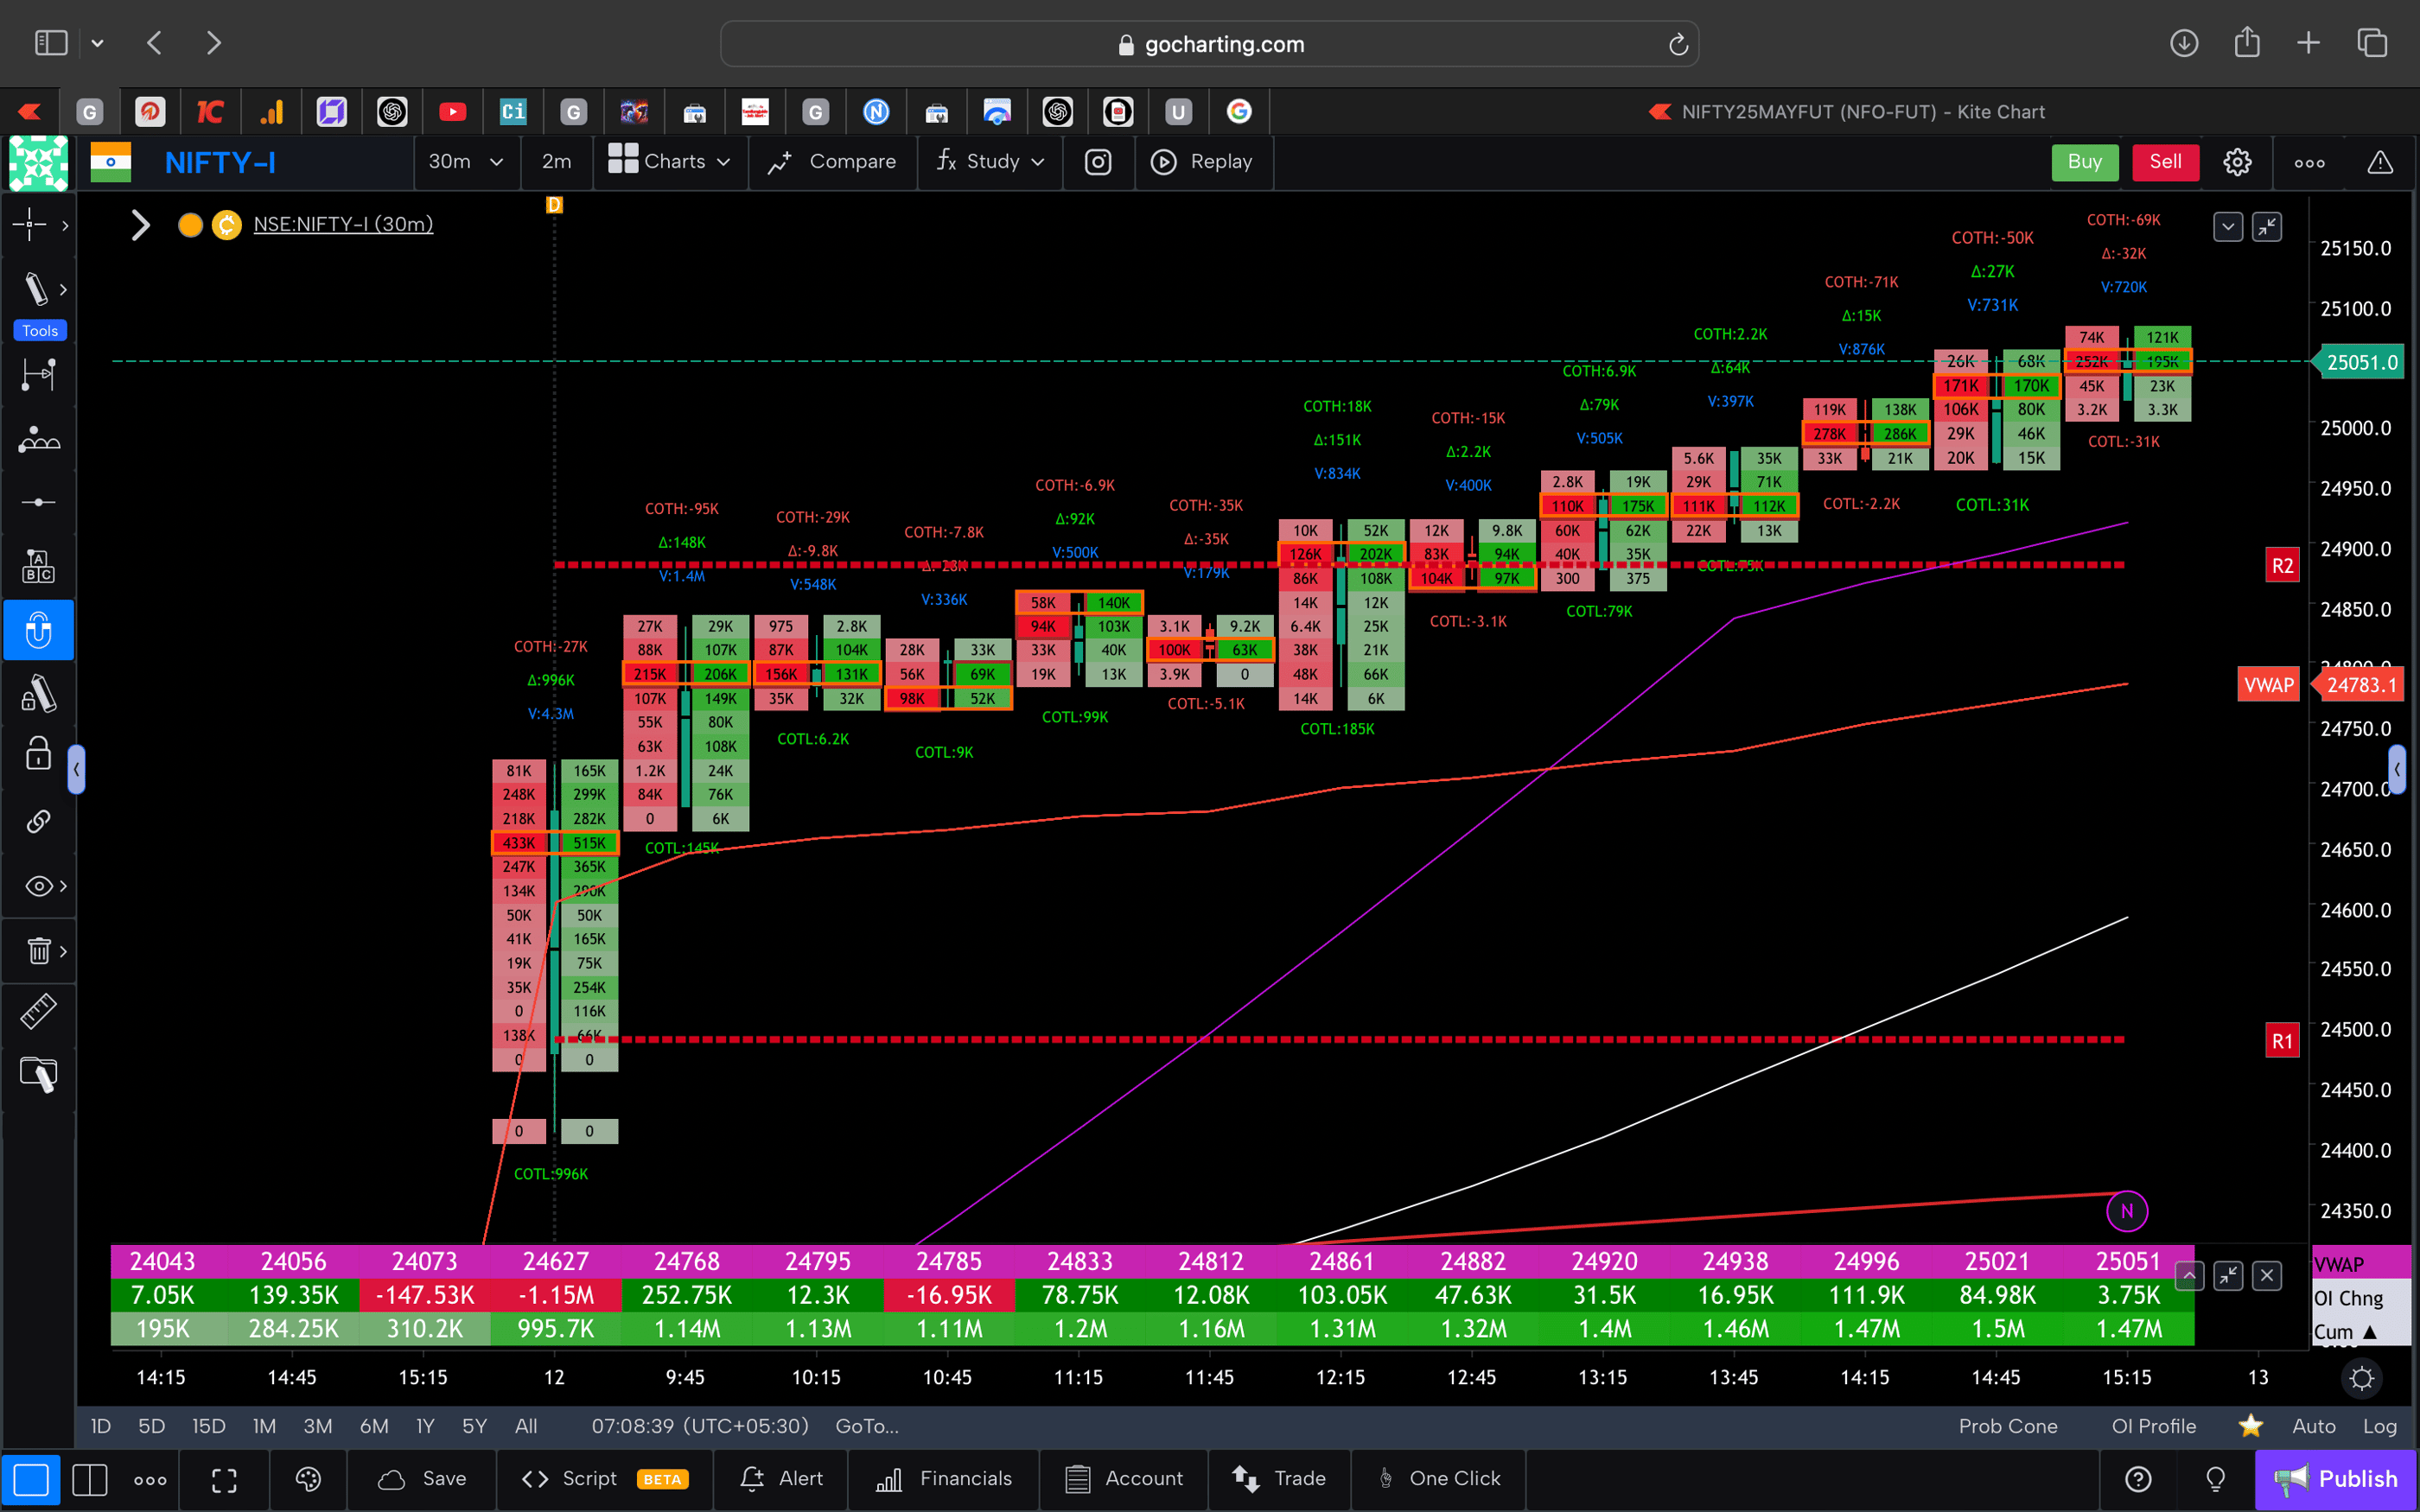2420x1512 pixels.
Task: Take a chart snapshot with the camera icon
Action: tap(1098, 161)
